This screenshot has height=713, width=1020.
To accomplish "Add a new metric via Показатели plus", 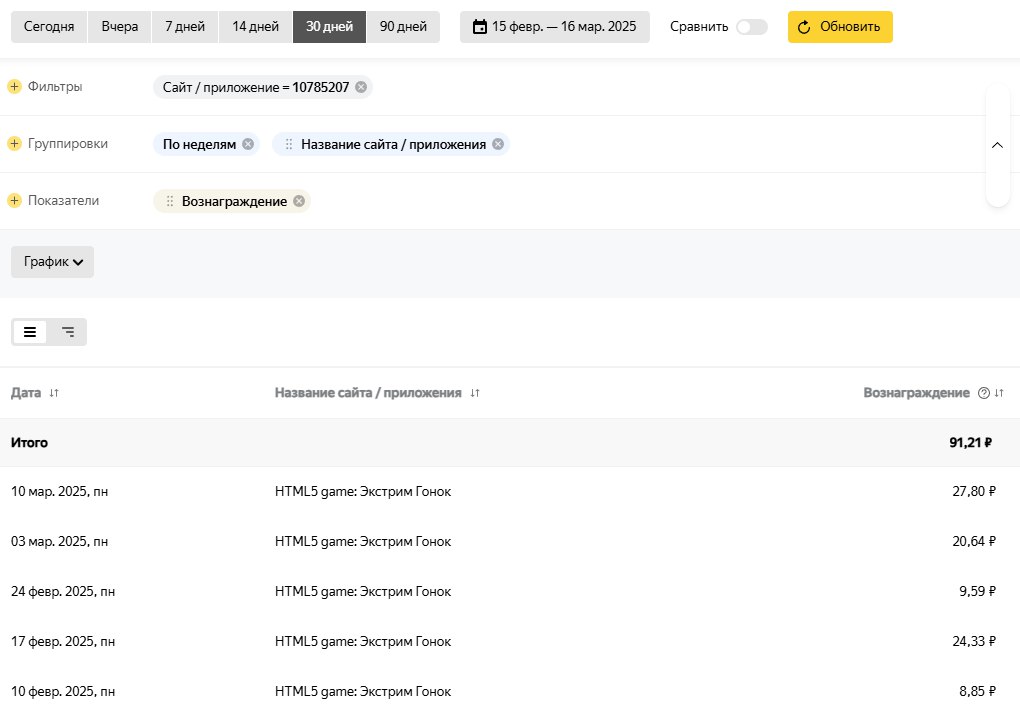I will coord(15,201).
